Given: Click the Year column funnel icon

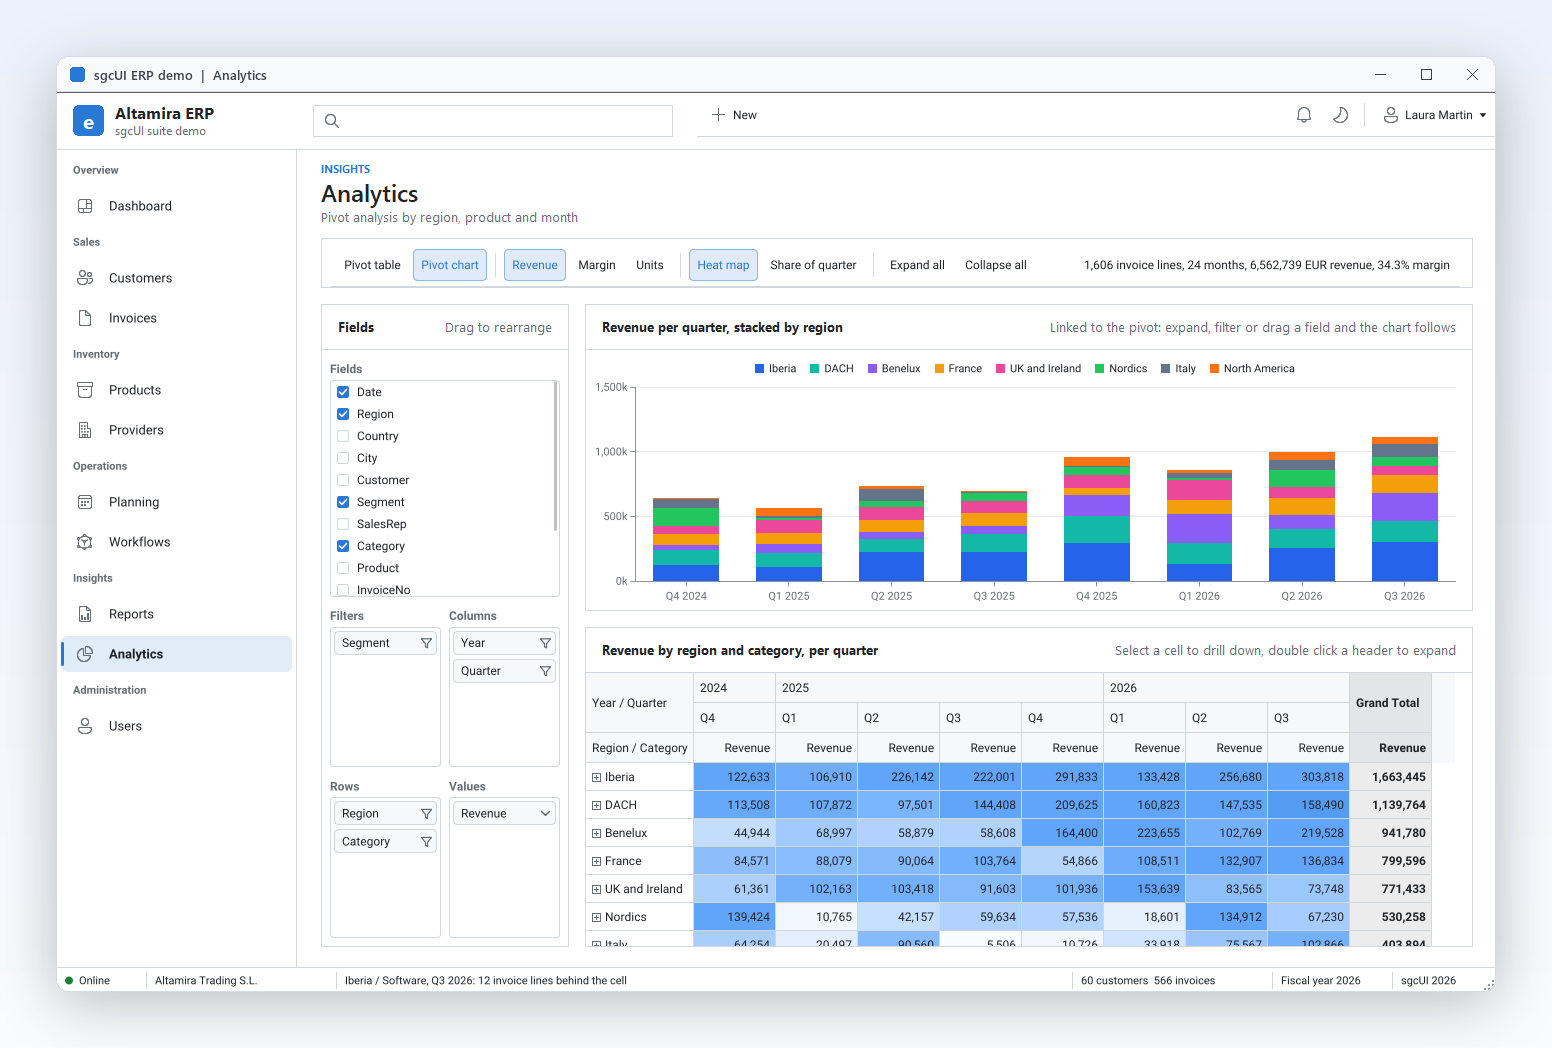Looking at the screenshot, I should 545,643.
